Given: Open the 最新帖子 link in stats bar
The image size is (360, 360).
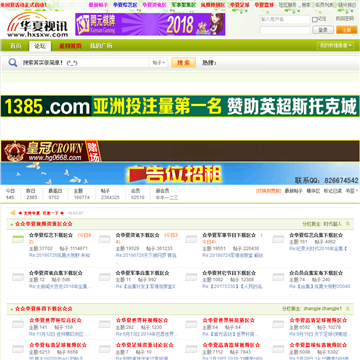Looking at the screenshot, I should tap(293, 191).
